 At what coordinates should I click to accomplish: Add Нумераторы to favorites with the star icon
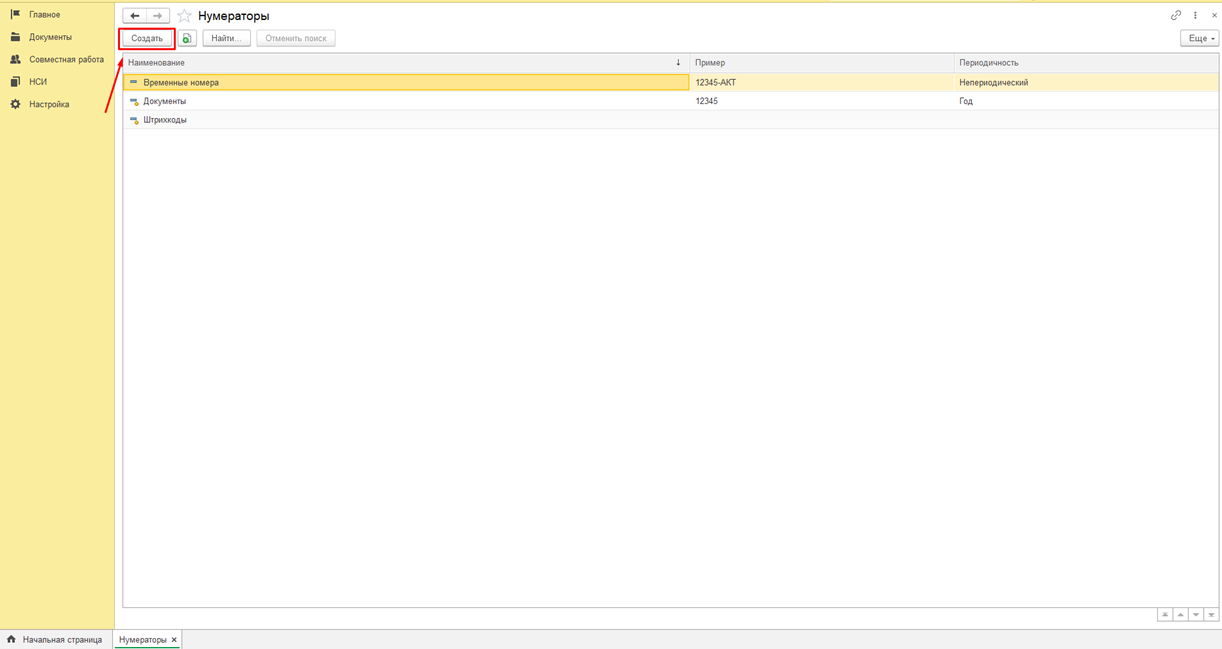point(184,16)
